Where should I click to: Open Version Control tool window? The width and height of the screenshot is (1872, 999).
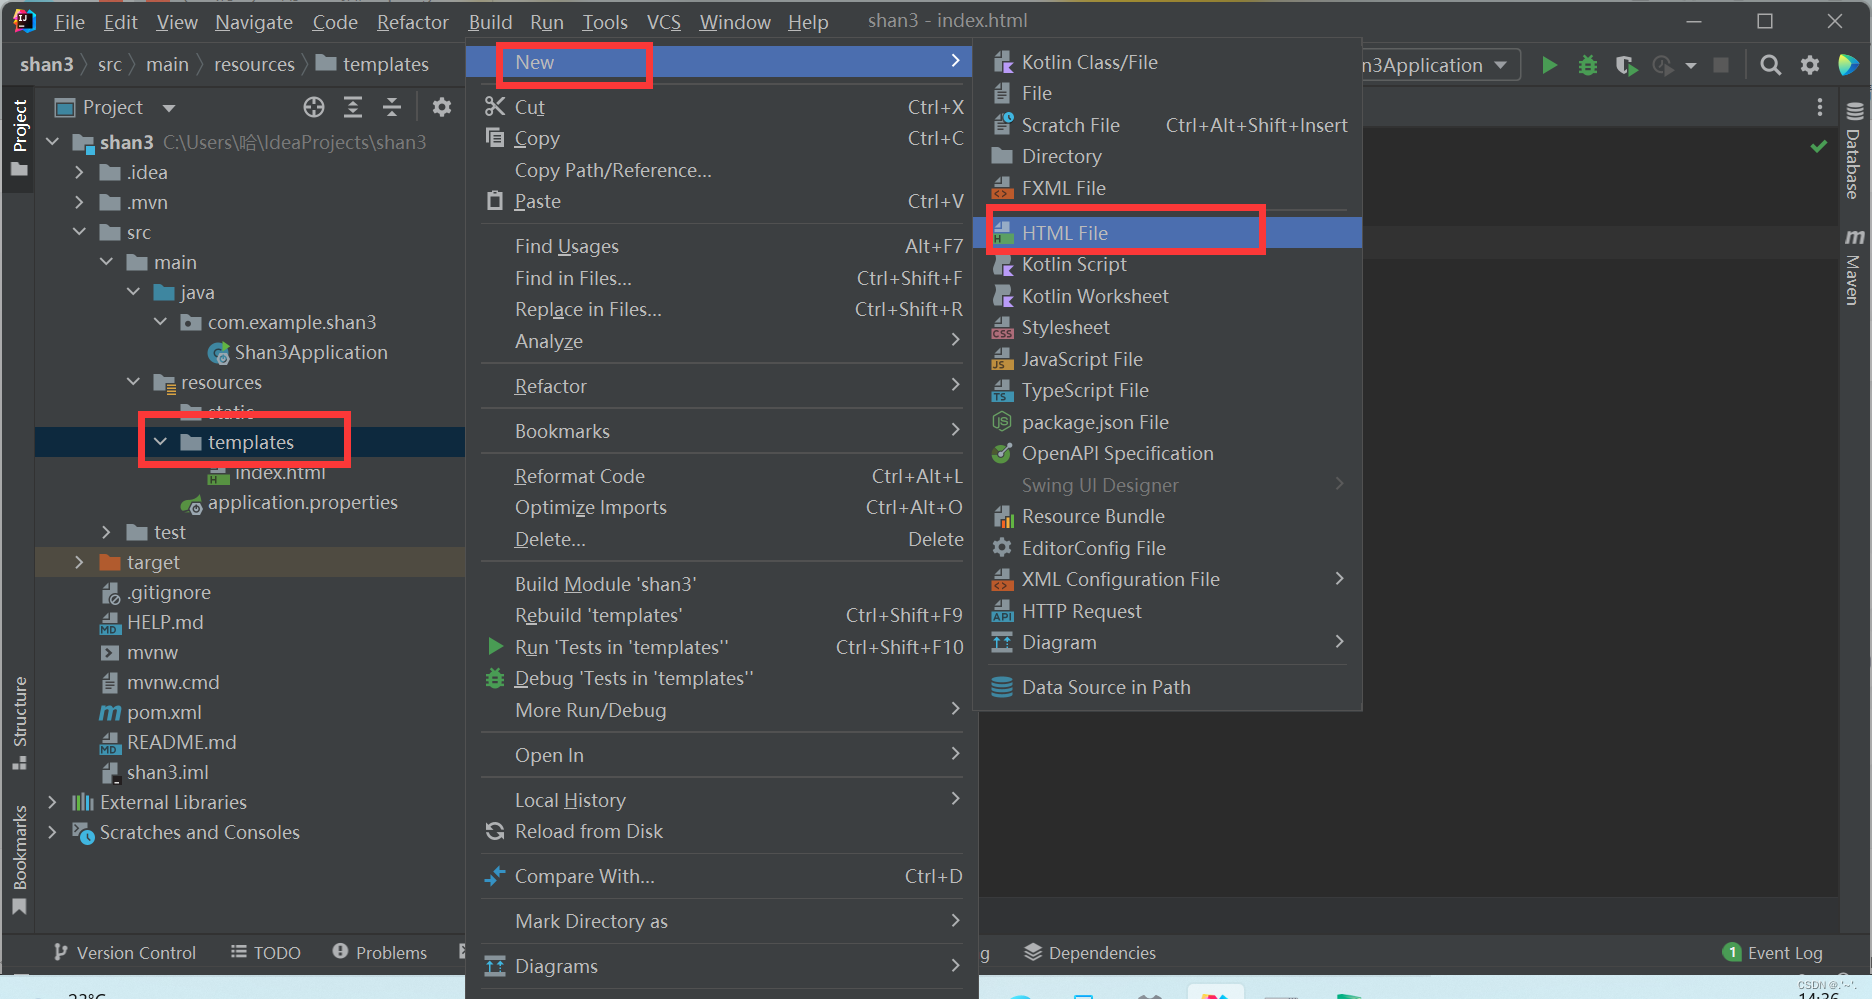[x=125, y=952]
